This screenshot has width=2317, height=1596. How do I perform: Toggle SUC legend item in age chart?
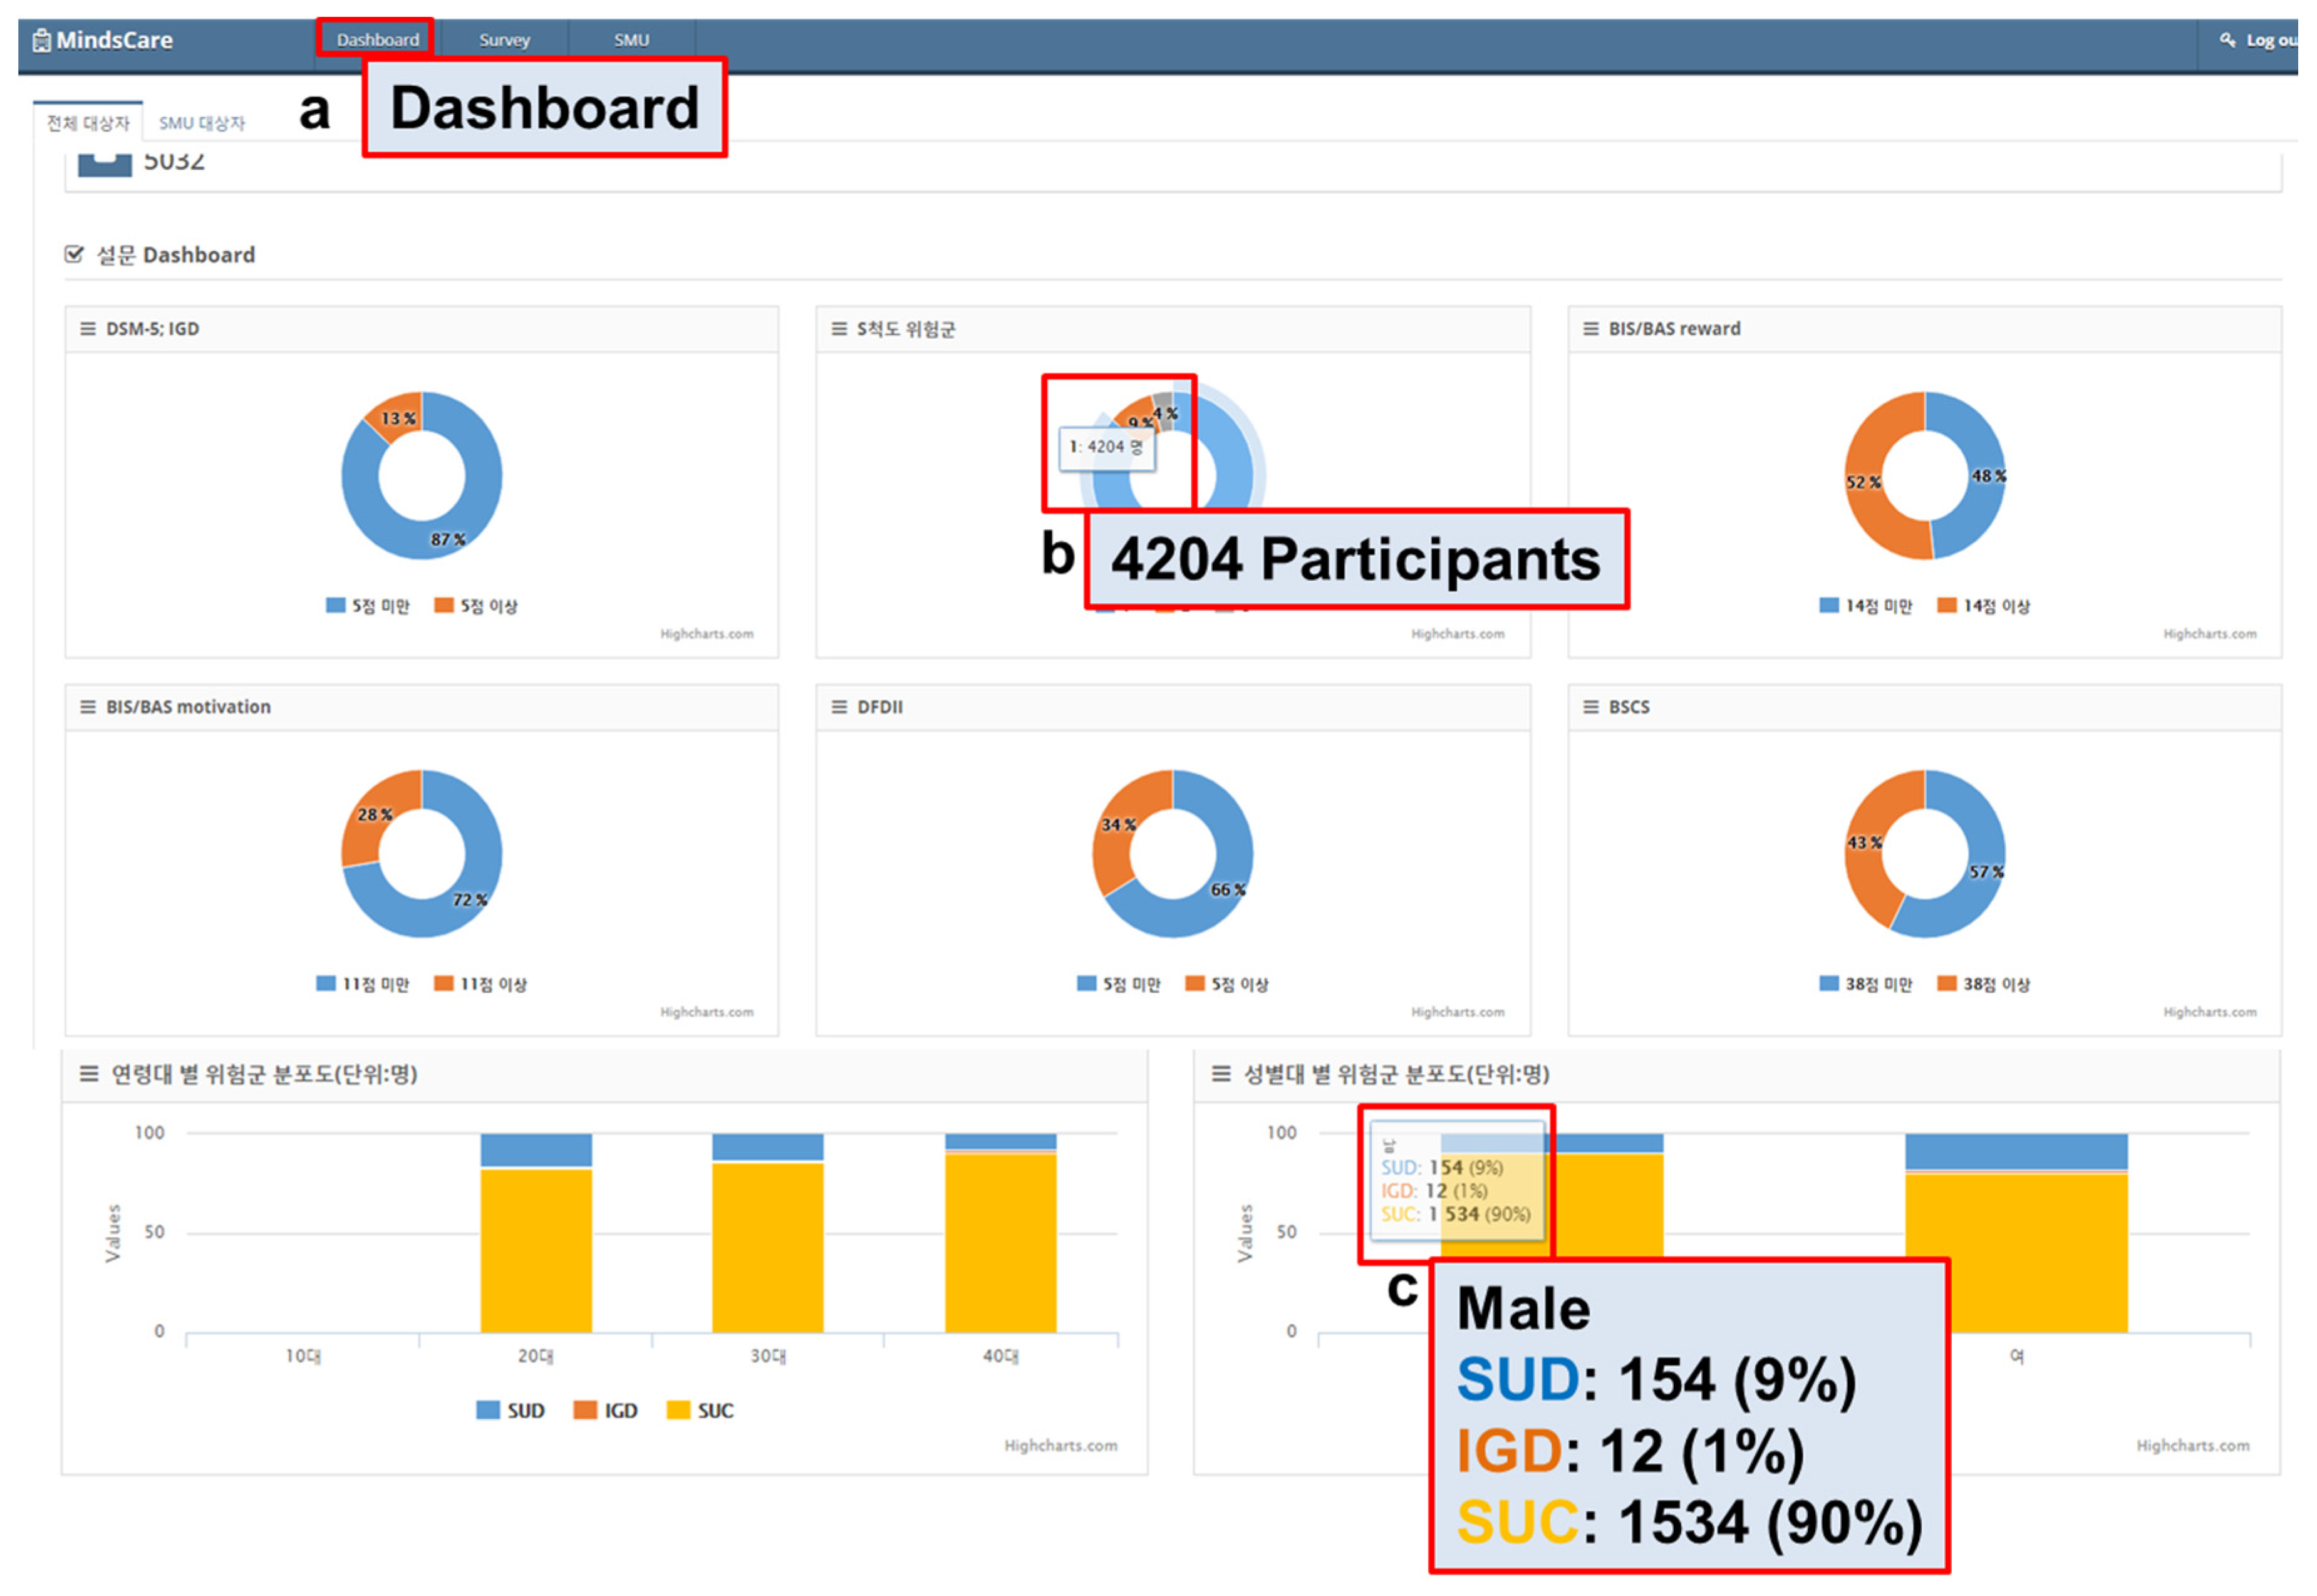click(701, 1411)
